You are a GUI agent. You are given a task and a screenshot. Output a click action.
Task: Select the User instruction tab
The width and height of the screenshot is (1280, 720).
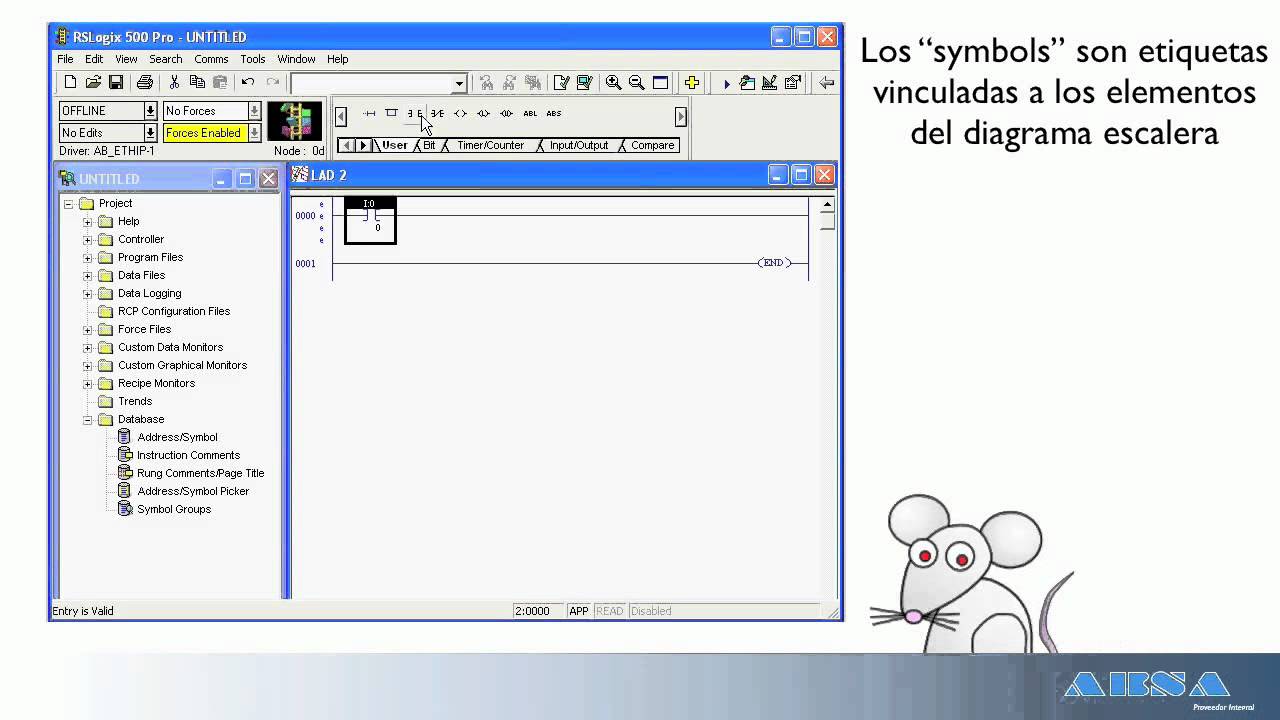pos(394,145)
